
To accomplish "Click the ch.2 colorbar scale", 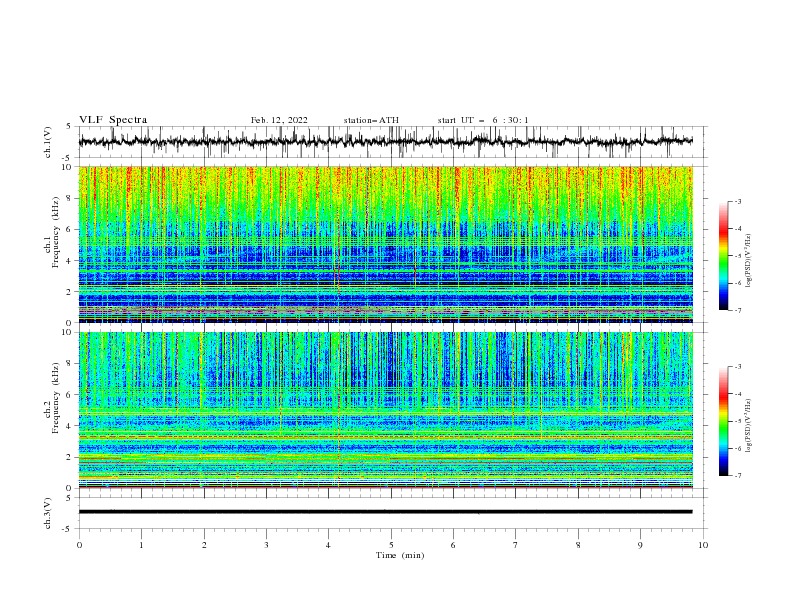I will point(723,421).
